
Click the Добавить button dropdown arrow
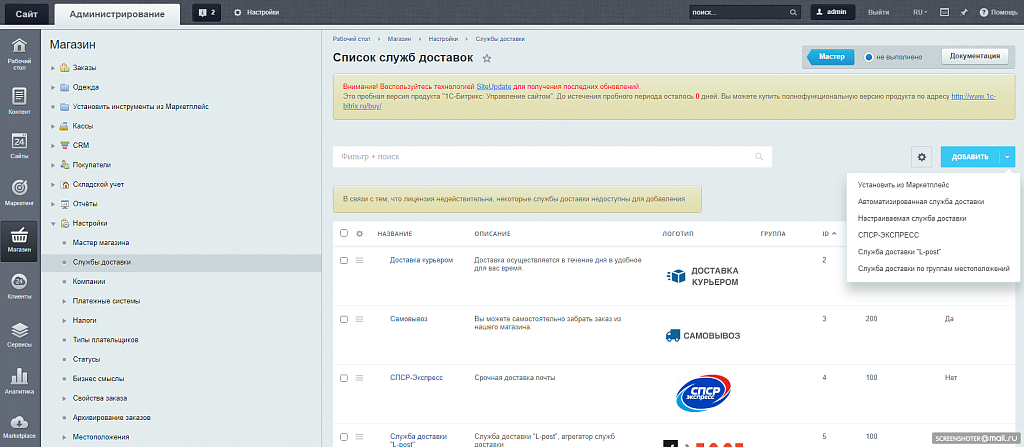pos(1008,157)
